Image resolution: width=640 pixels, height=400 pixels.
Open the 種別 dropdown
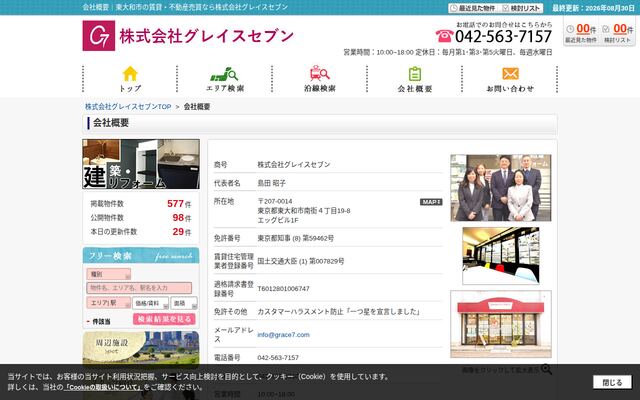[x=109, y=274]
